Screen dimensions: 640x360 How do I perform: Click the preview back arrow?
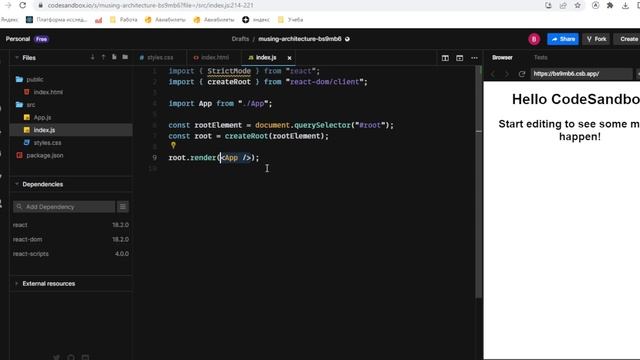(x=493, y=74)
